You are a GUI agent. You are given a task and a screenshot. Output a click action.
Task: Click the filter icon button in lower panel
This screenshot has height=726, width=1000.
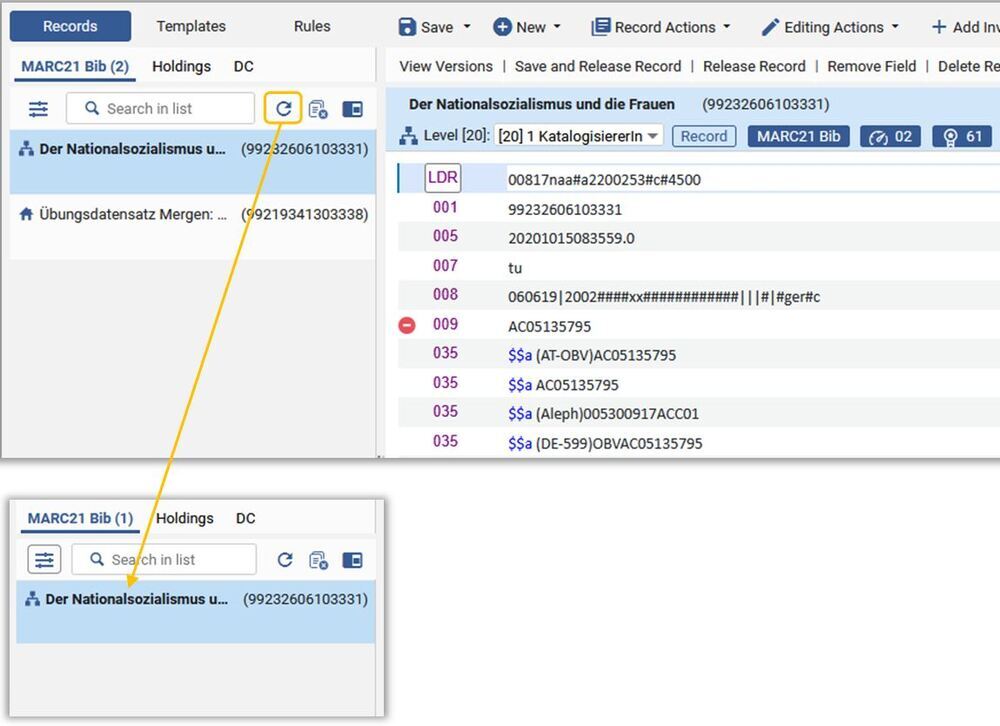(x=44, y=559)
